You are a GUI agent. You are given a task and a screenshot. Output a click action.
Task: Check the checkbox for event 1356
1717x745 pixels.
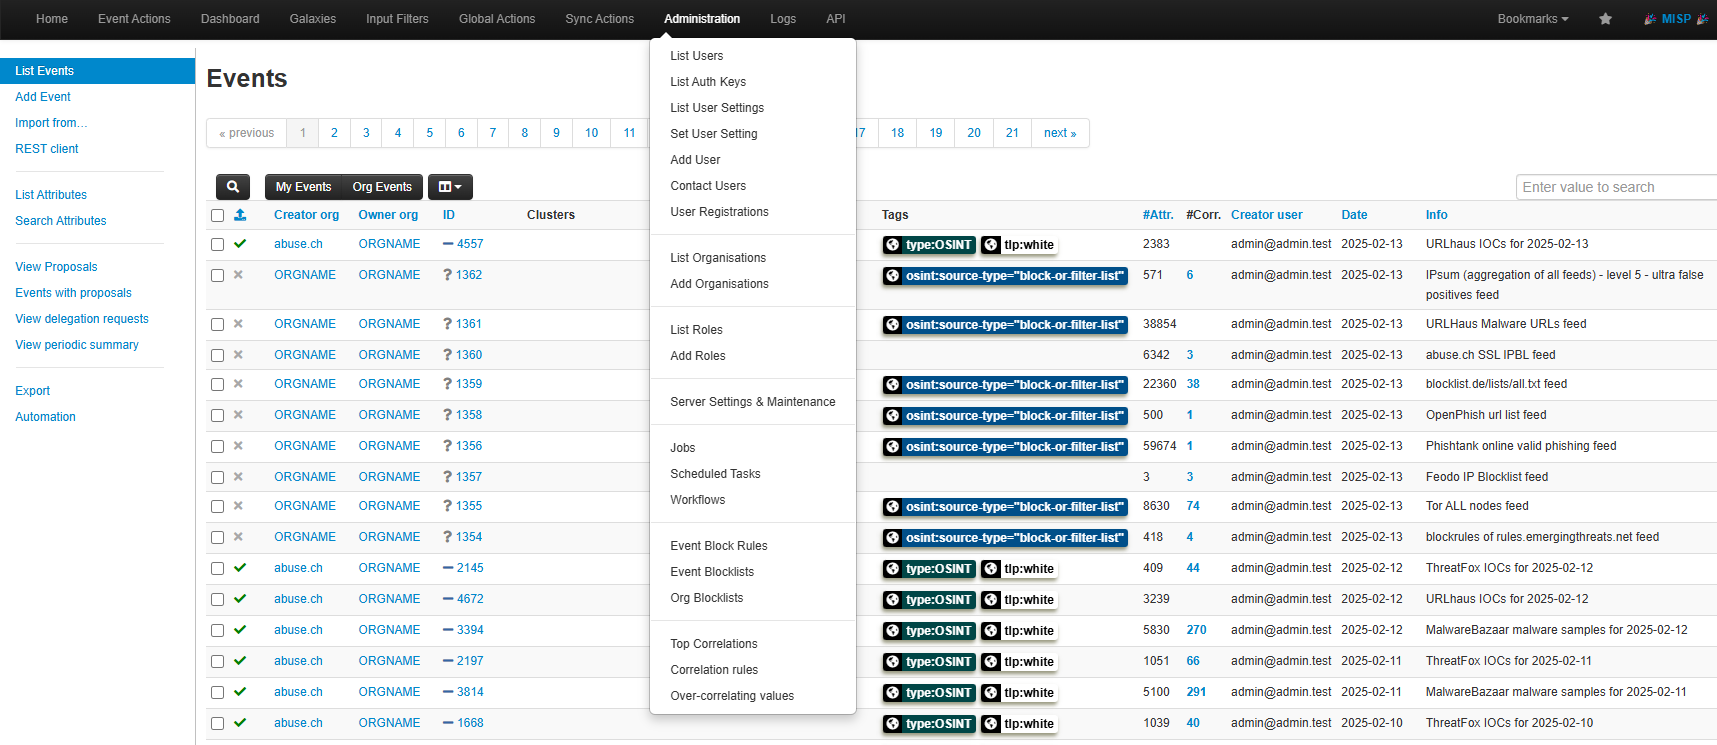(217, 446)
